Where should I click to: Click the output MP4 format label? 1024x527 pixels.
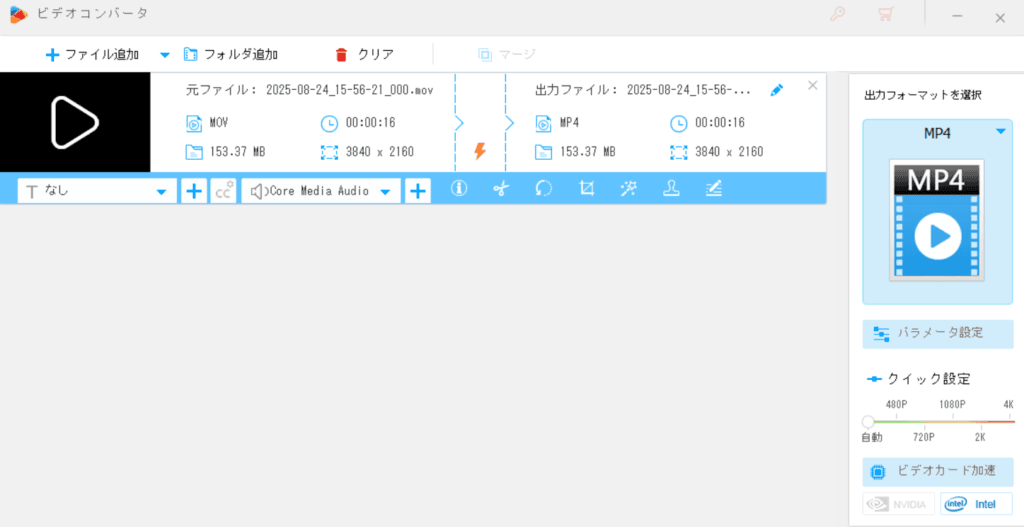coord(569,122)
